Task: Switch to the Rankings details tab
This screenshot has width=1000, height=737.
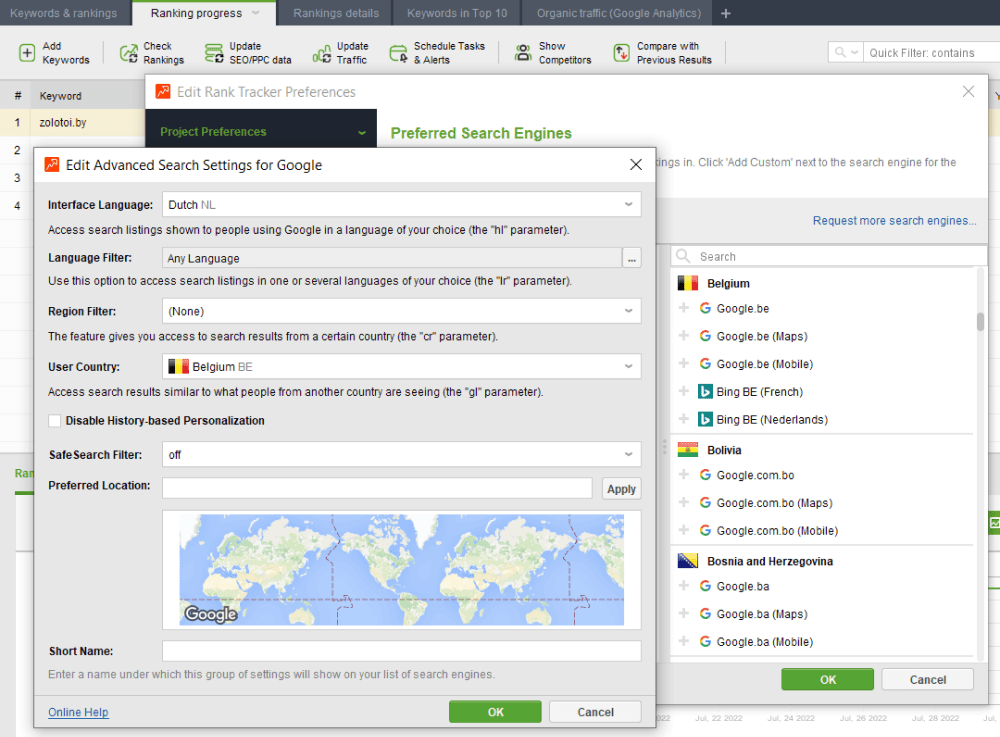Action: pos(337,13)
